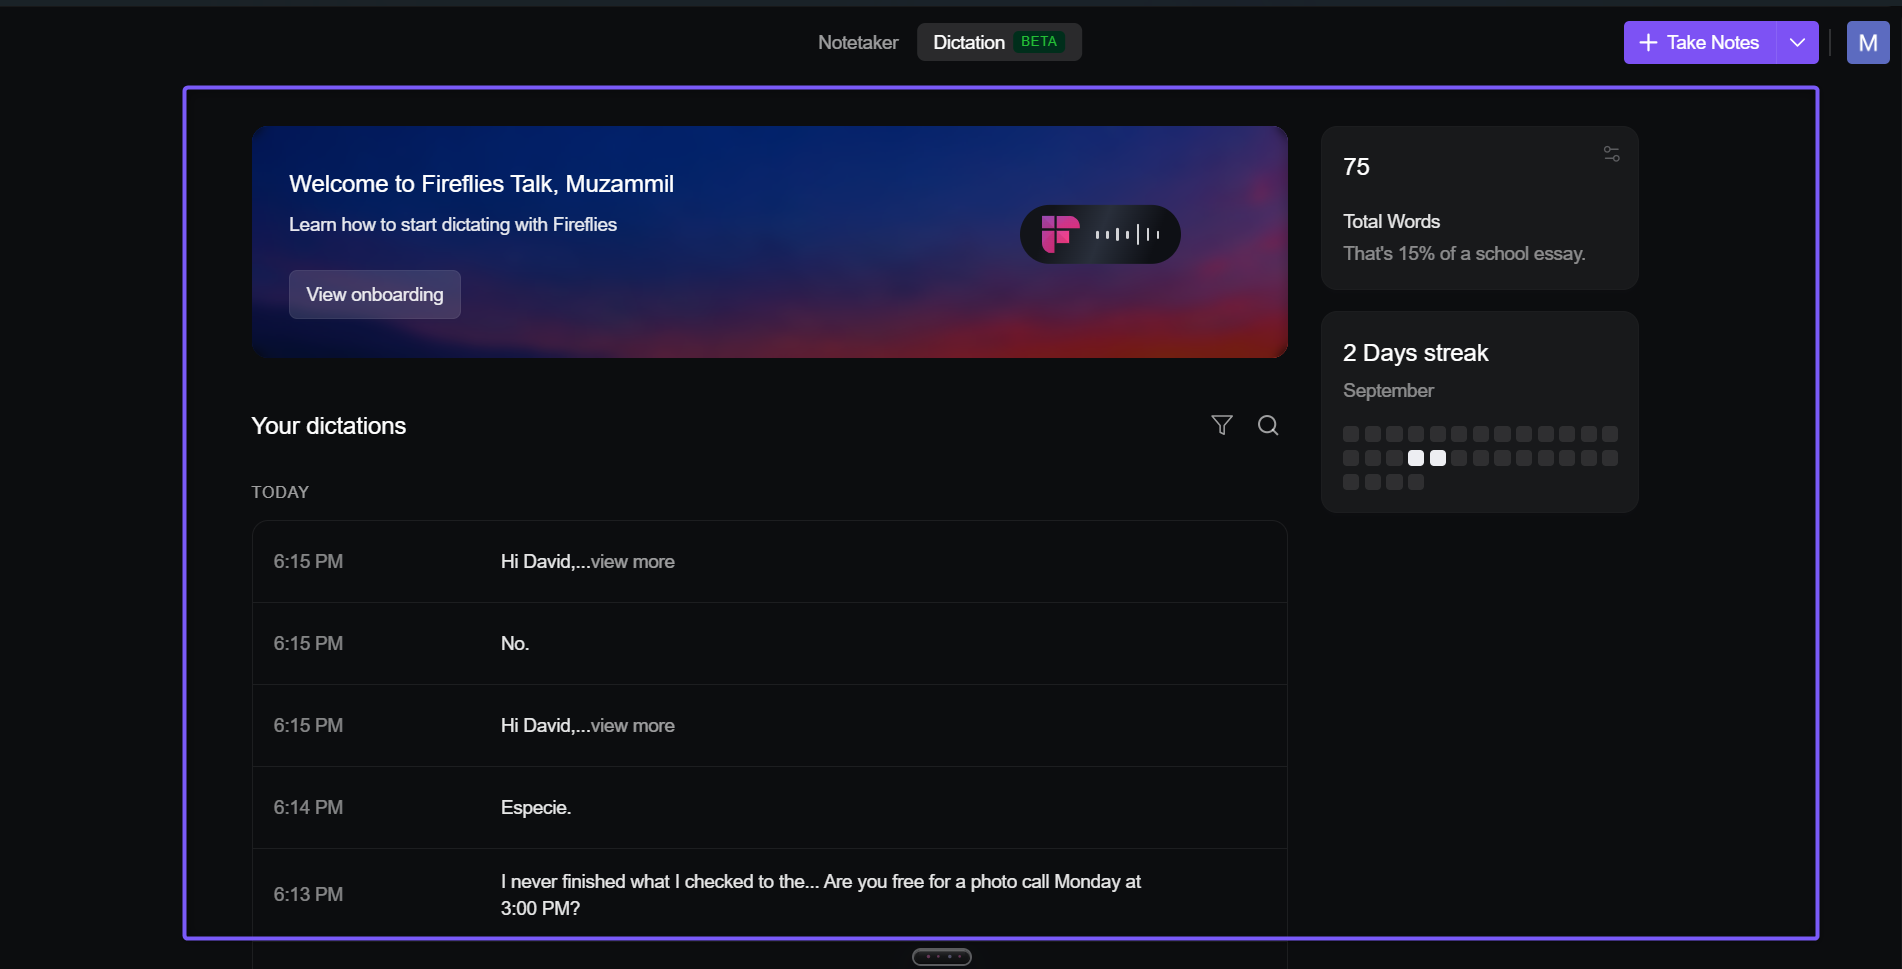Open the 'Especie.' dictation at 6:14 PM

click(769, 808)
